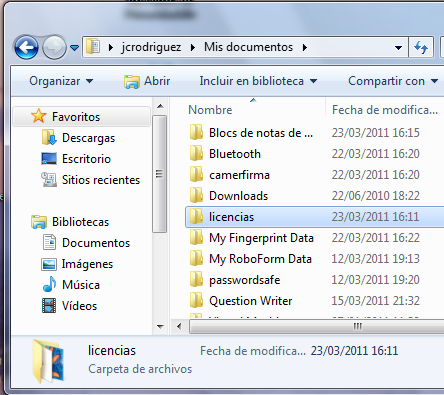
Task: Click the Bibliotecas library icon
Action: tap(39, 222)
